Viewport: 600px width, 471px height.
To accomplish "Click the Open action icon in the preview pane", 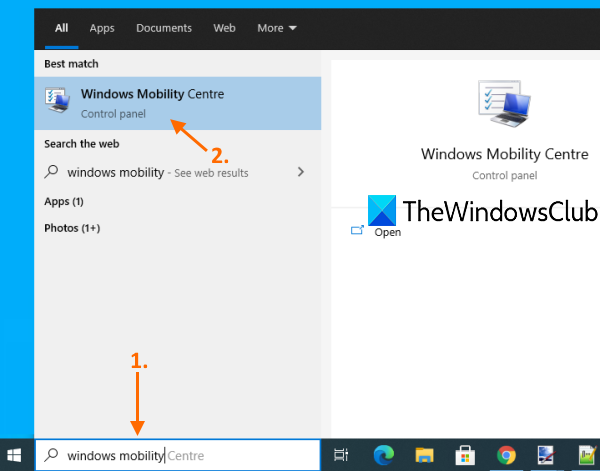I will [357, 230].
